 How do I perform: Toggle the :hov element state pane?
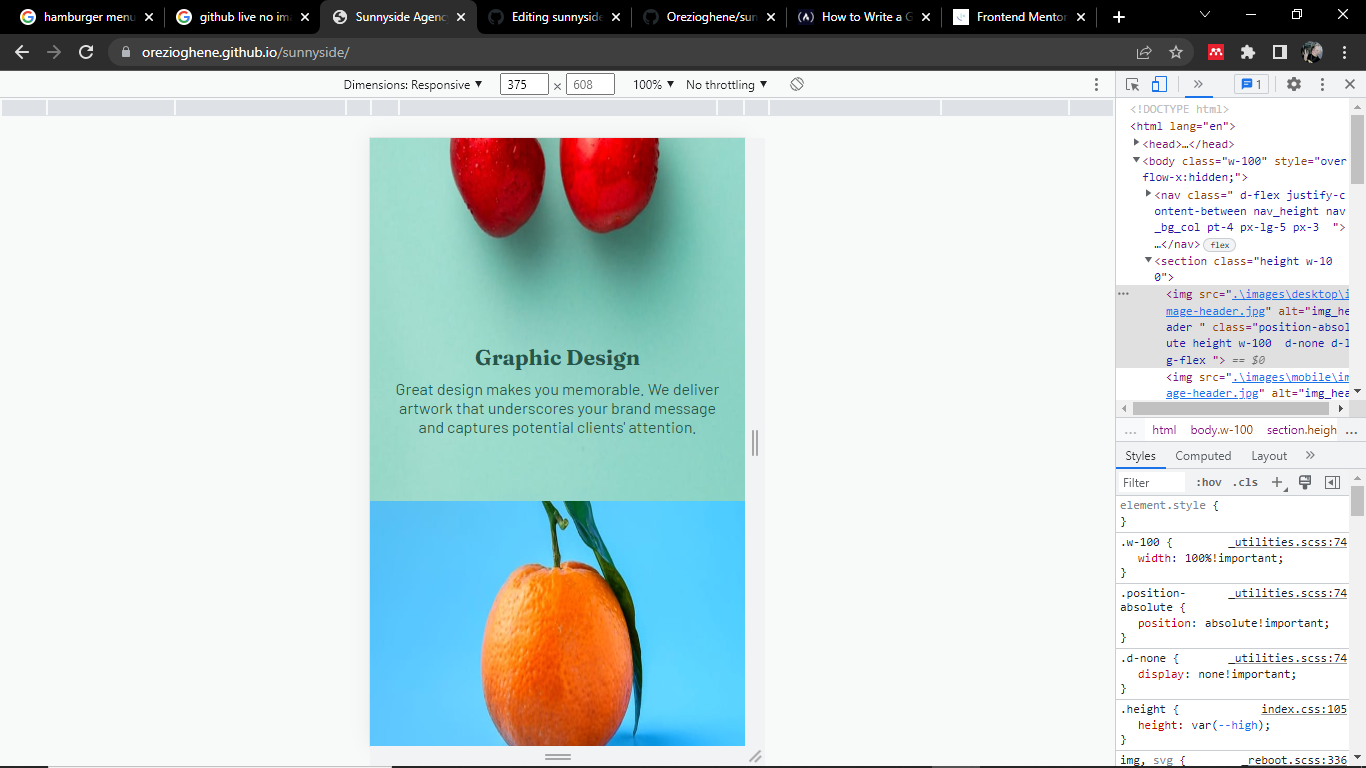click(1208, 481)
